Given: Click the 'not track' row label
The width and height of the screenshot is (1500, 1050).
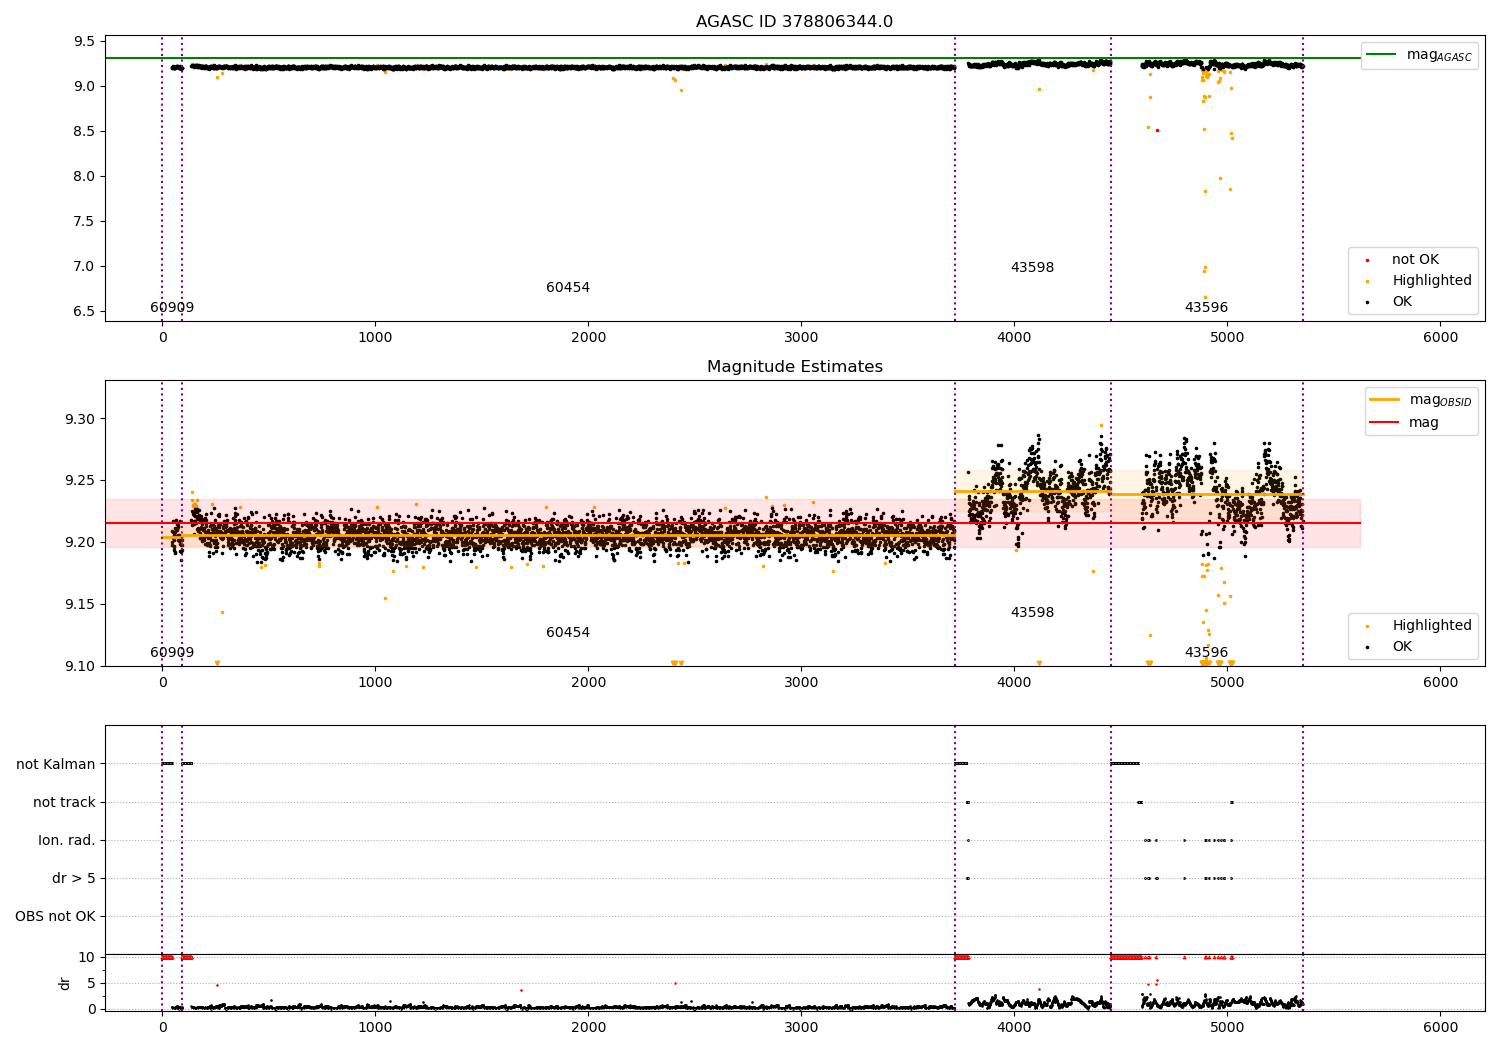Looking at the screenshot, I should coord(64,803).
